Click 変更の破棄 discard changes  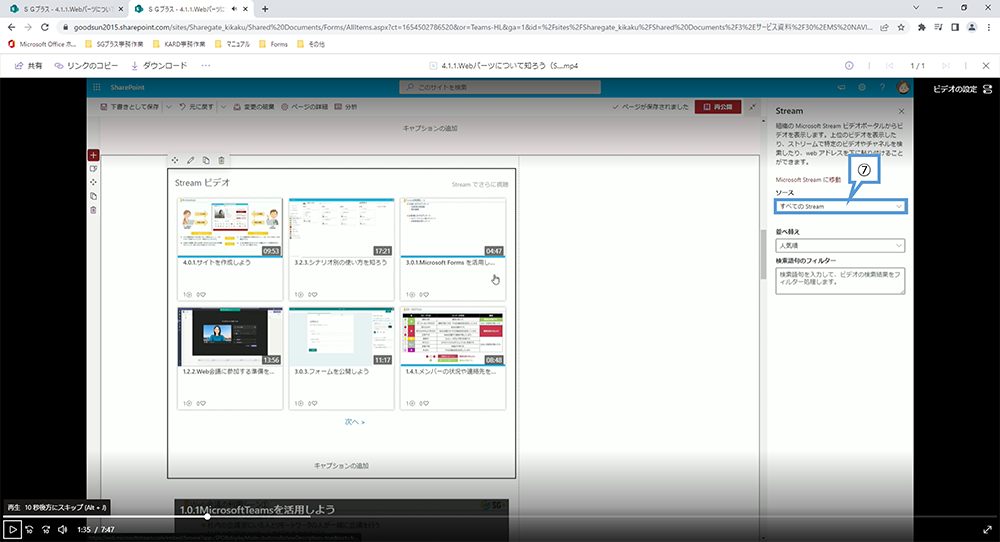254,107
